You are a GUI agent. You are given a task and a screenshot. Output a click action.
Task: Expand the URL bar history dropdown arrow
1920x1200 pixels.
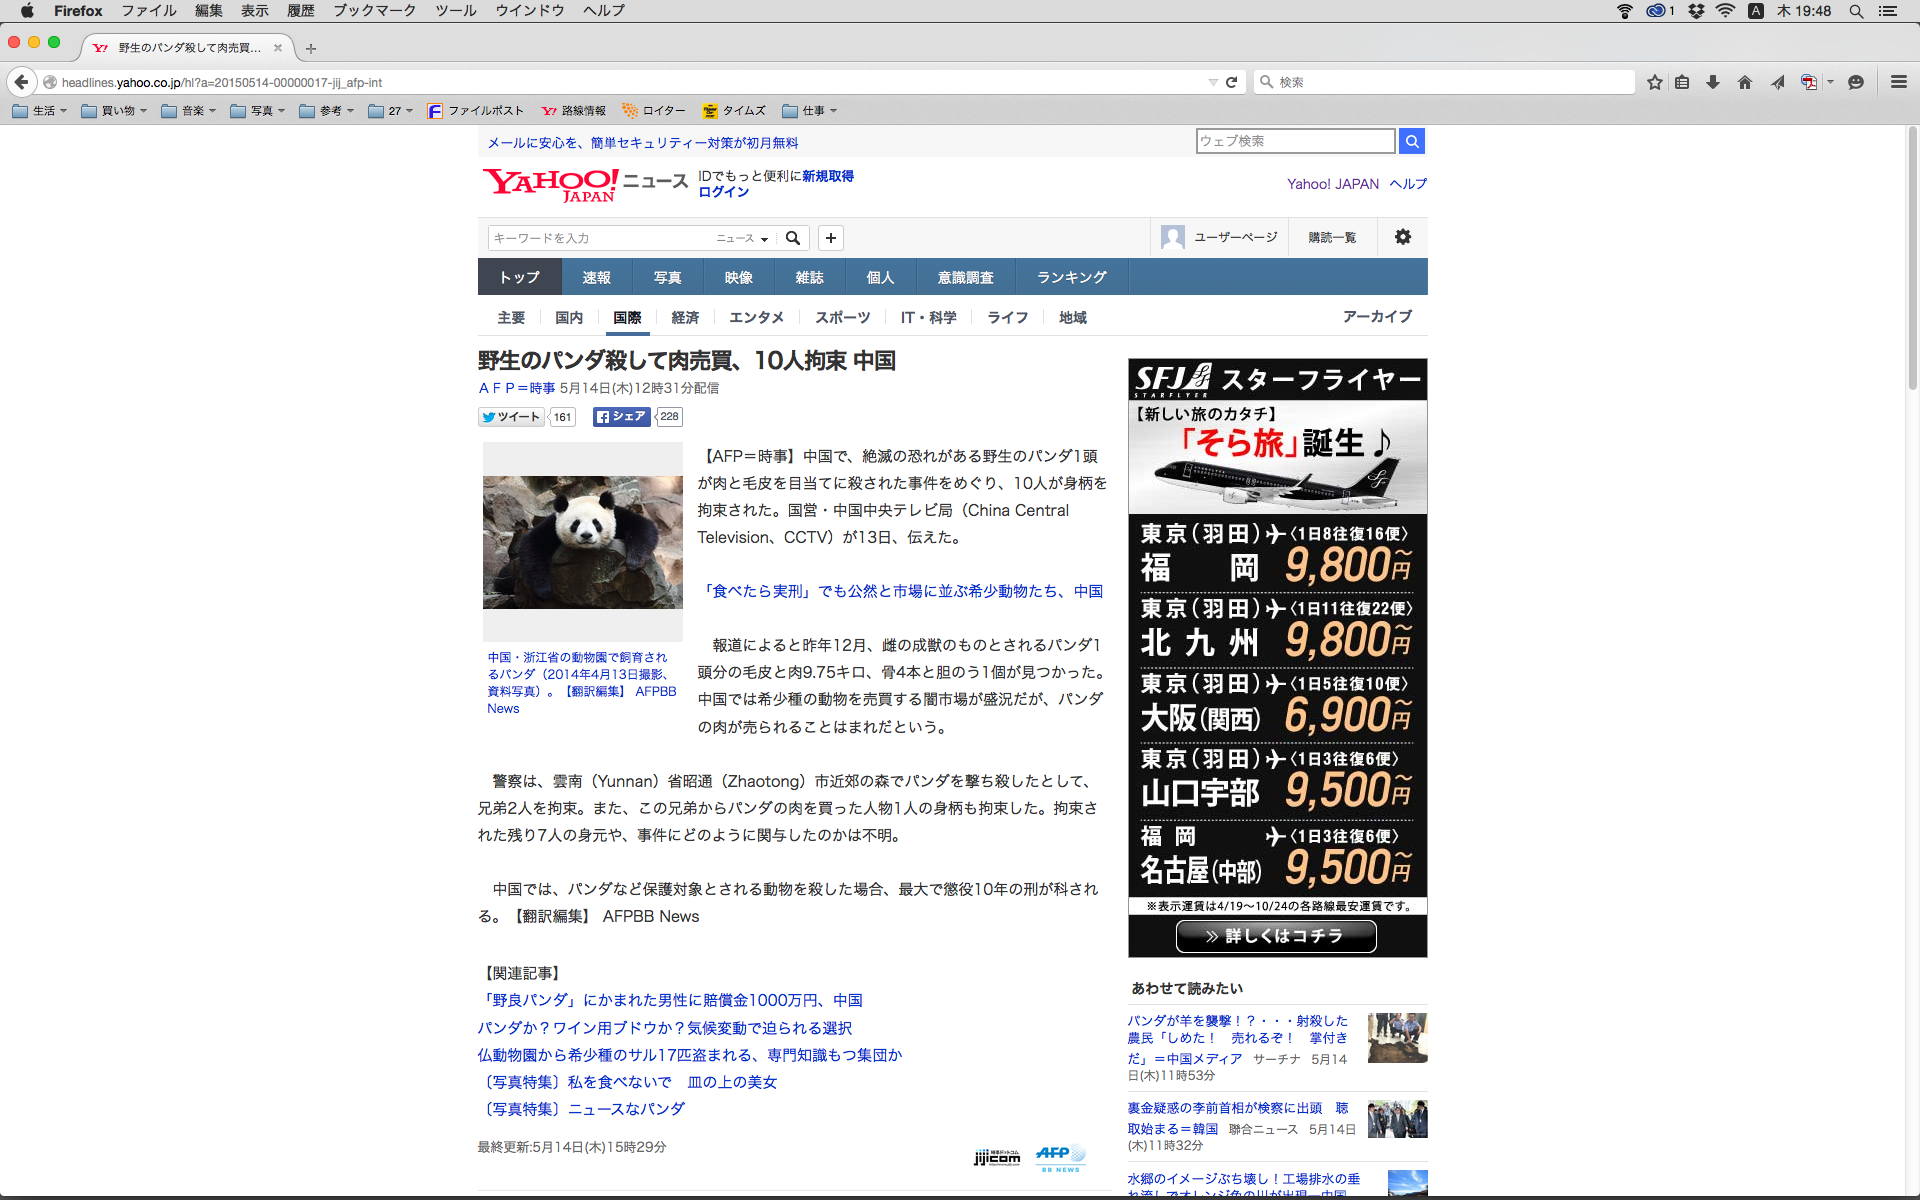click(1213, 82)
